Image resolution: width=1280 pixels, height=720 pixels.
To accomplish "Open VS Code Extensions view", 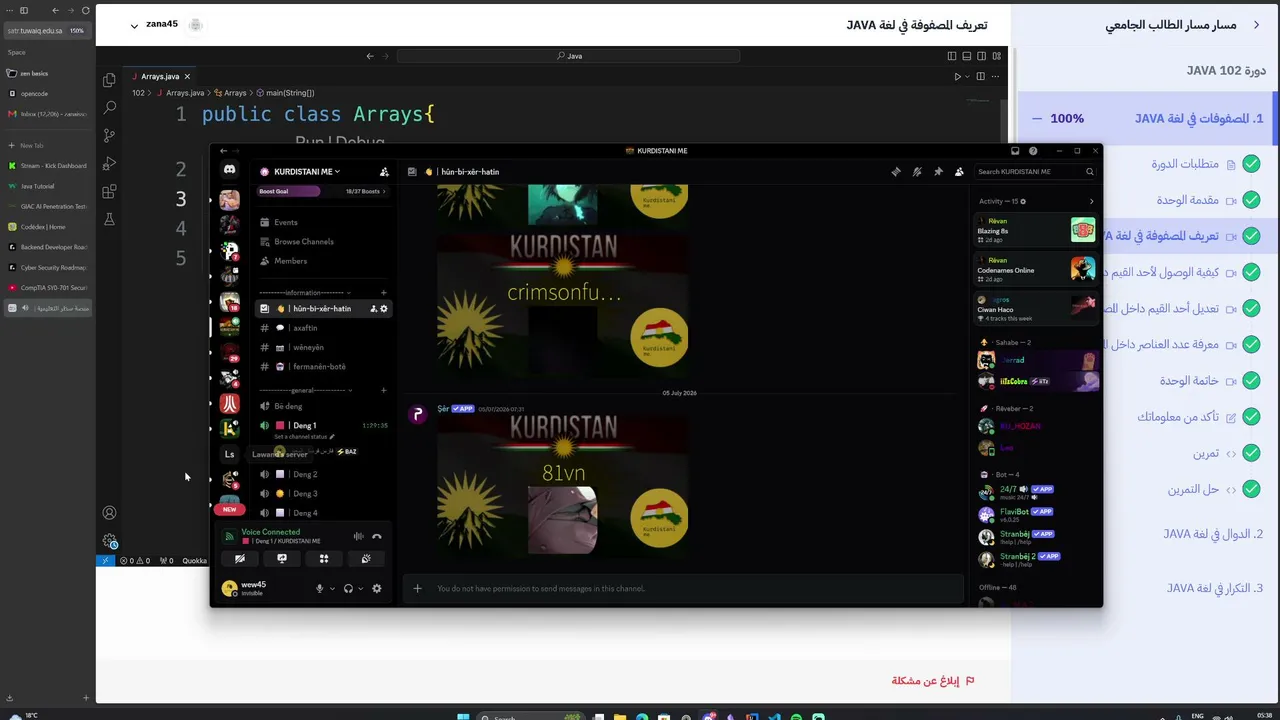I will 109,191.
